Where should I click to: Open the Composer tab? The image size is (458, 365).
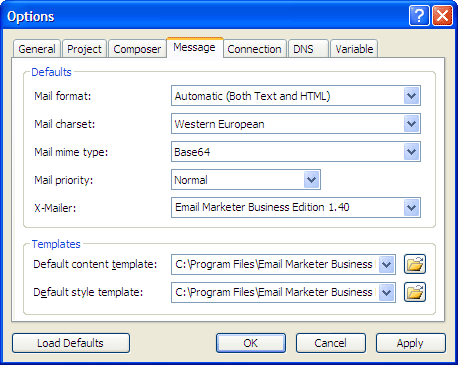click(x=137, y=49)
